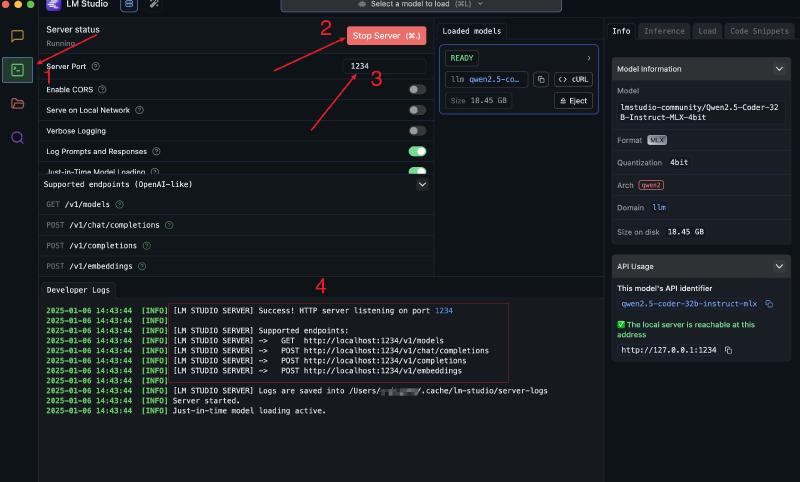The width and height of the screenshot is (800, 482).
Task: Click the help icon next to /v1/chat/completions
Action: [x=169, y=225]
